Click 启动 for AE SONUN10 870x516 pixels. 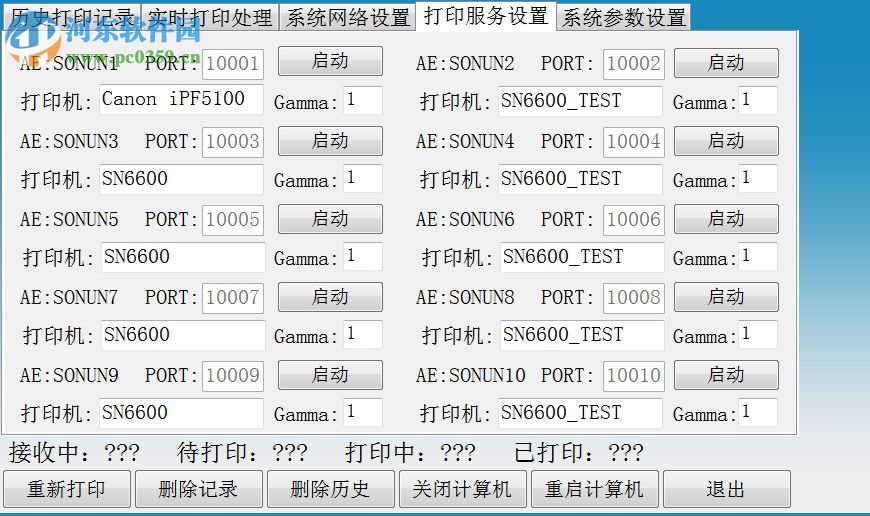(726, 375)
